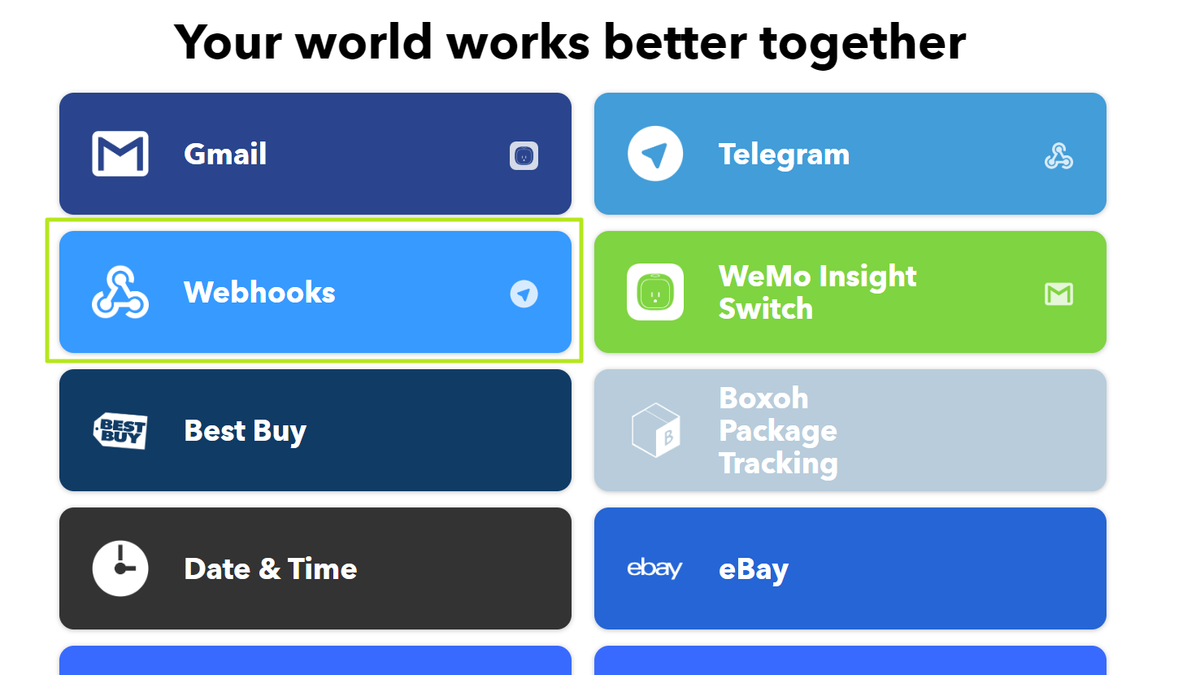Select the Best Buy service name
Viewport: 1200px width, 675px height.
(245, 431)
